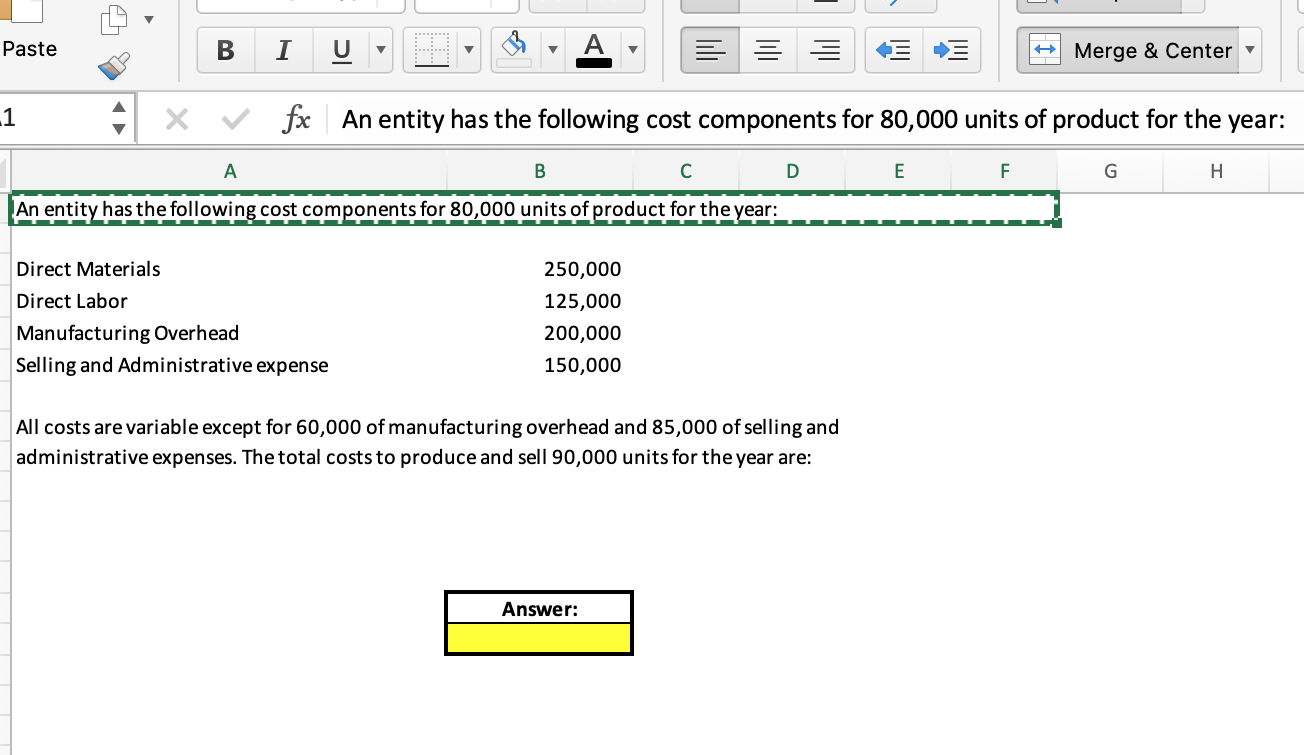Screen dimensions: 1304x755
Task: Select Selling and Administrative expense cell
Action: (x=229, y=365)
